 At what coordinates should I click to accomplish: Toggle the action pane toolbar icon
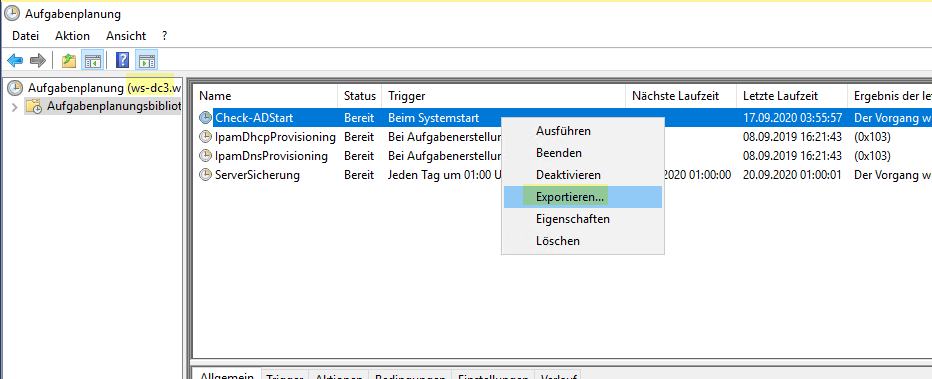(146, 60)
